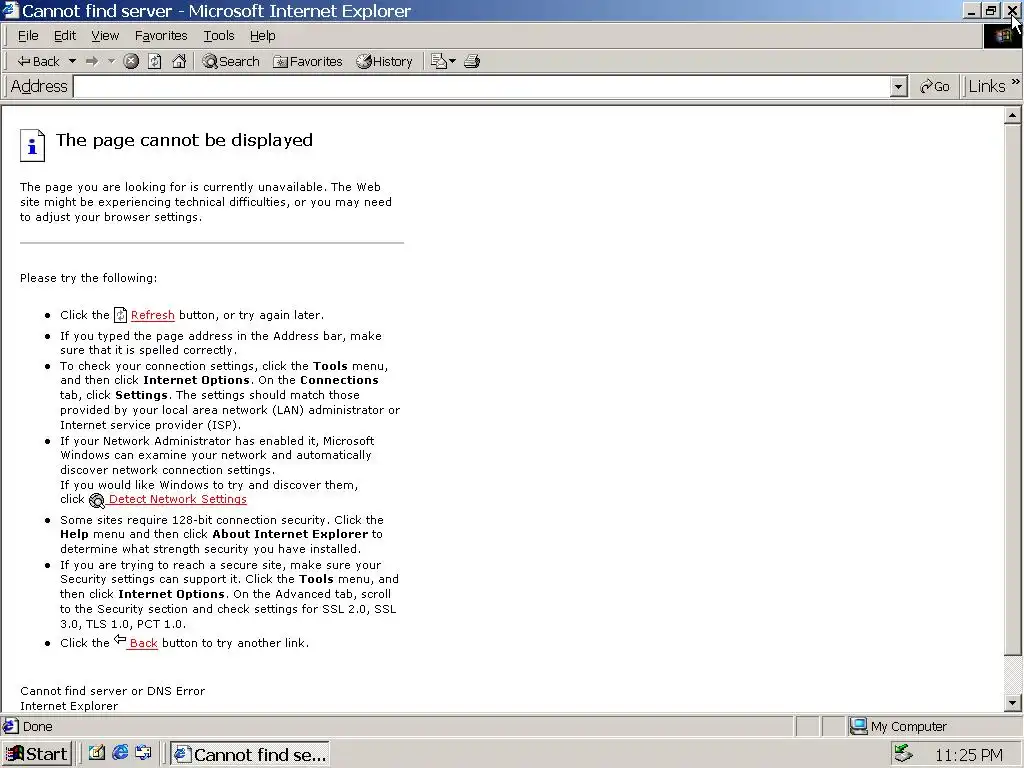1024x768 pixels.
Task: Click the Detect Network Settings link
Action: pos(178,499)
